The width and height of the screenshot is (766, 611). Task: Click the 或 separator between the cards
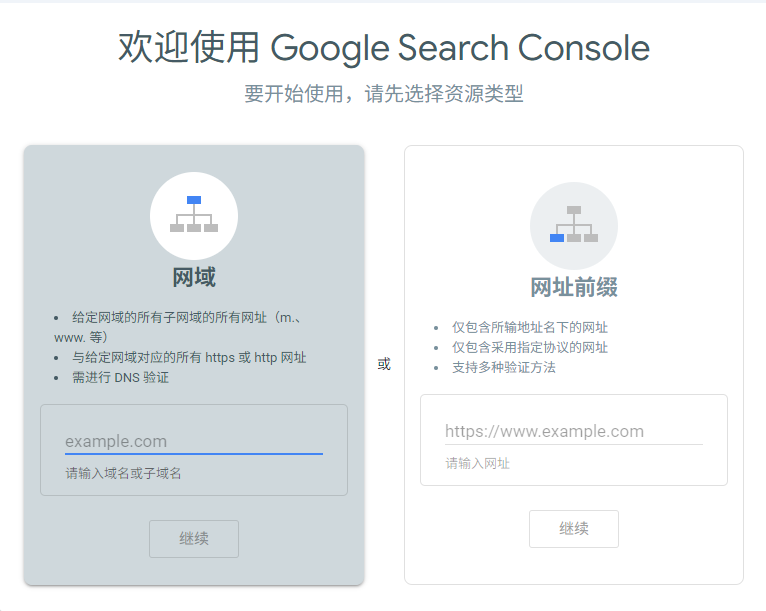pyautogui.click(x=384, y=364)
